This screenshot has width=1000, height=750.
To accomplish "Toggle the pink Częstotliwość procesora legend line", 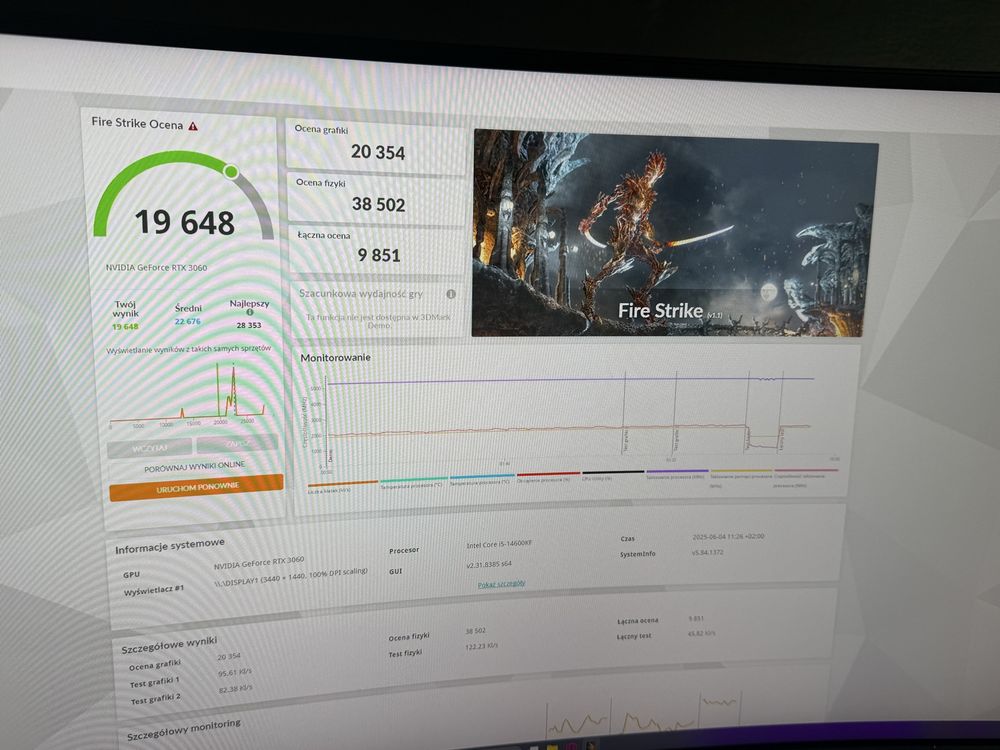I will (805, 476).
